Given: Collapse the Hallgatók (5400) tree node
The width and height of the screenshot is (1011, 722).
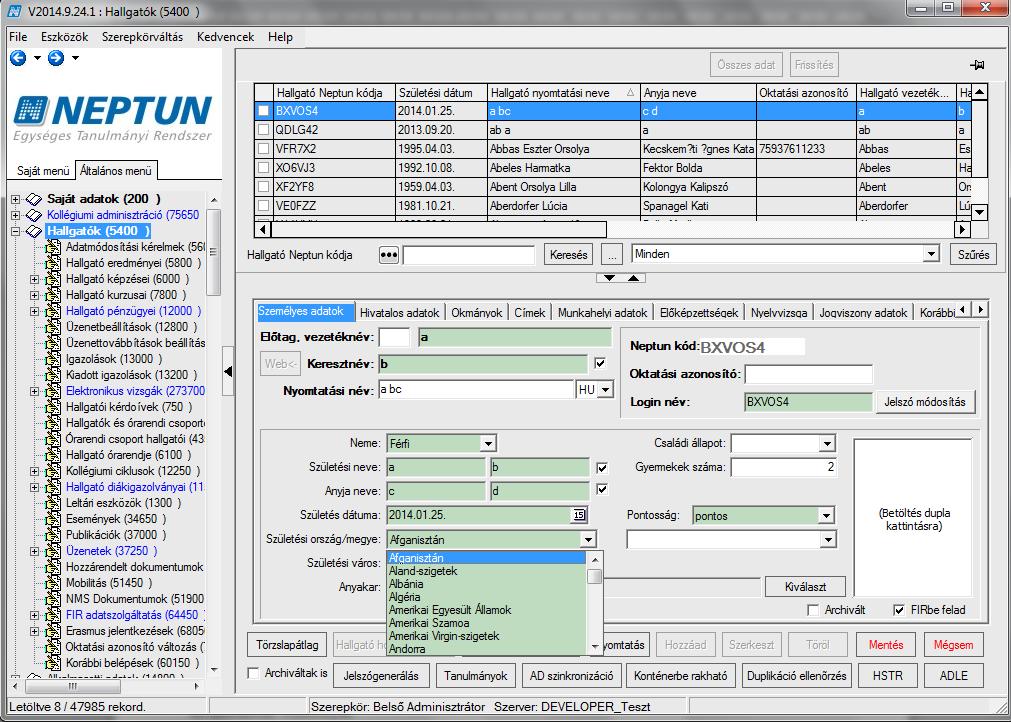Looking at the screenshot, I should [15, 231].
